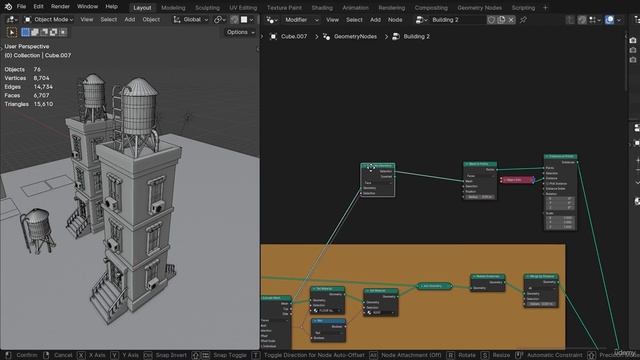
Task: Click Cube.007 in the breadcrumb
Action: [x=294, y=36]
